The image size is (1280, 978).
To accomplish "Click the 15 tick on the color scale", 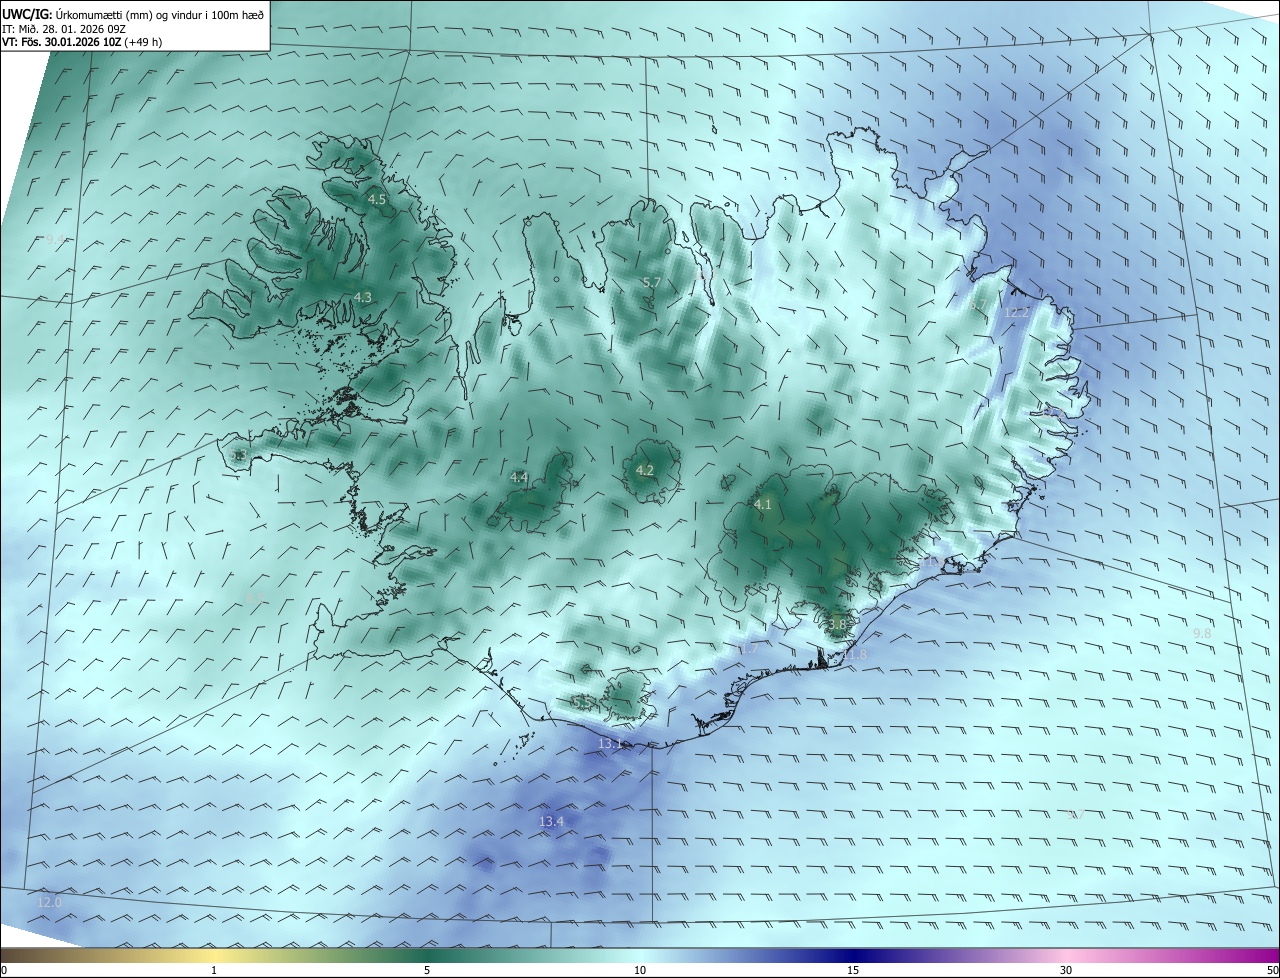I will (853, 970).
